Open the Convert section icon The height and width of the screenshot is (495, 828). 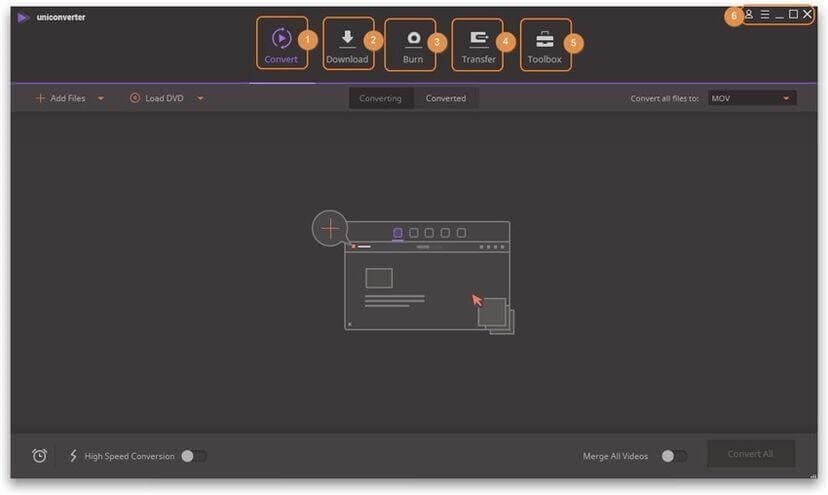pos(281,39)
